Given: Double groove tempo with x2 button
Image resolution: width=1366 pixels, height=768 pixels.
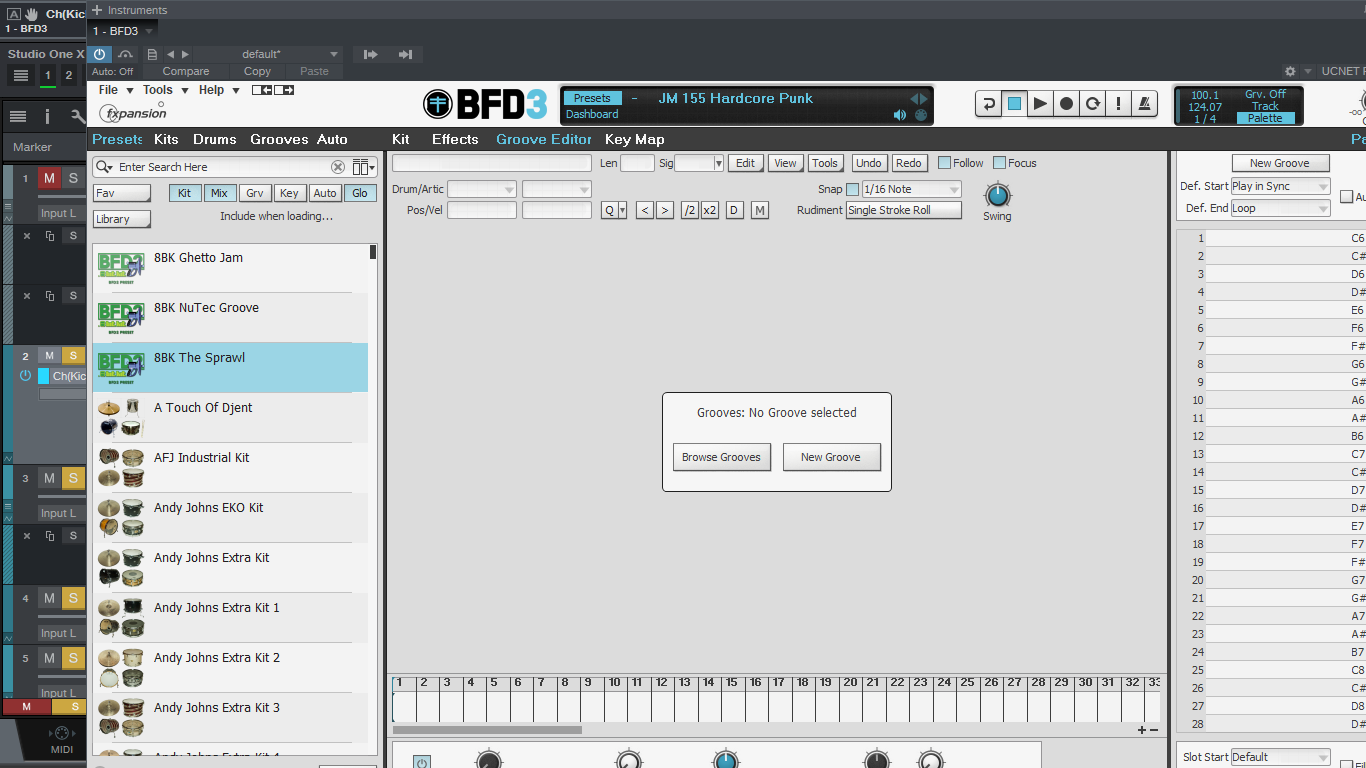Looking at the screenshot, I should tap(710, 210).
